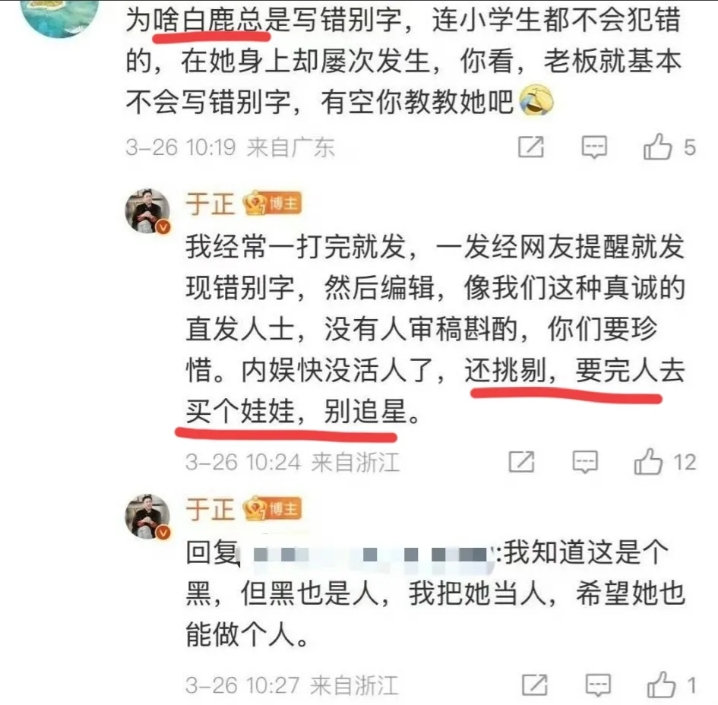
Task: Open the blurred replied-to username
Action: pos(370,554)
